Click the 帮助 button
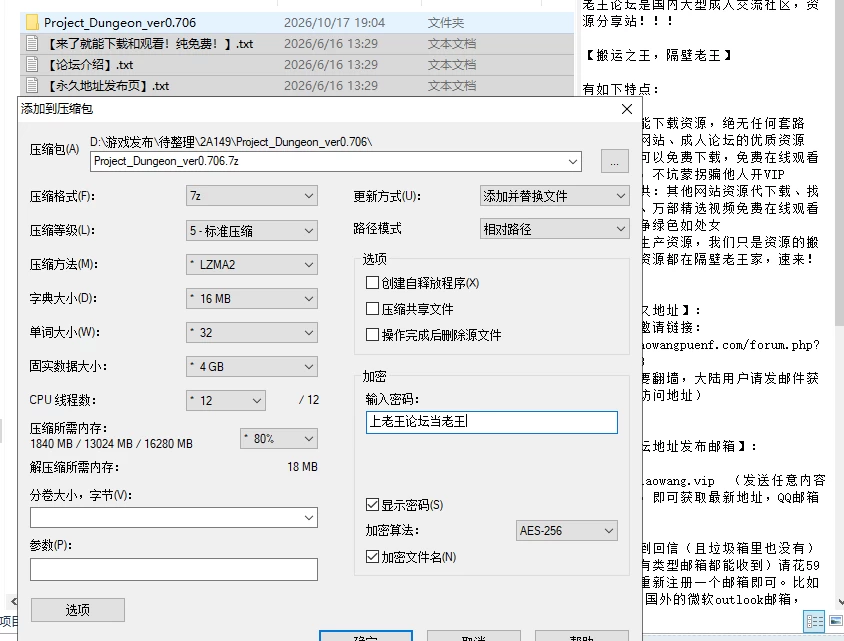The width and height of the screenshot is (844, 641). [582, 636]
